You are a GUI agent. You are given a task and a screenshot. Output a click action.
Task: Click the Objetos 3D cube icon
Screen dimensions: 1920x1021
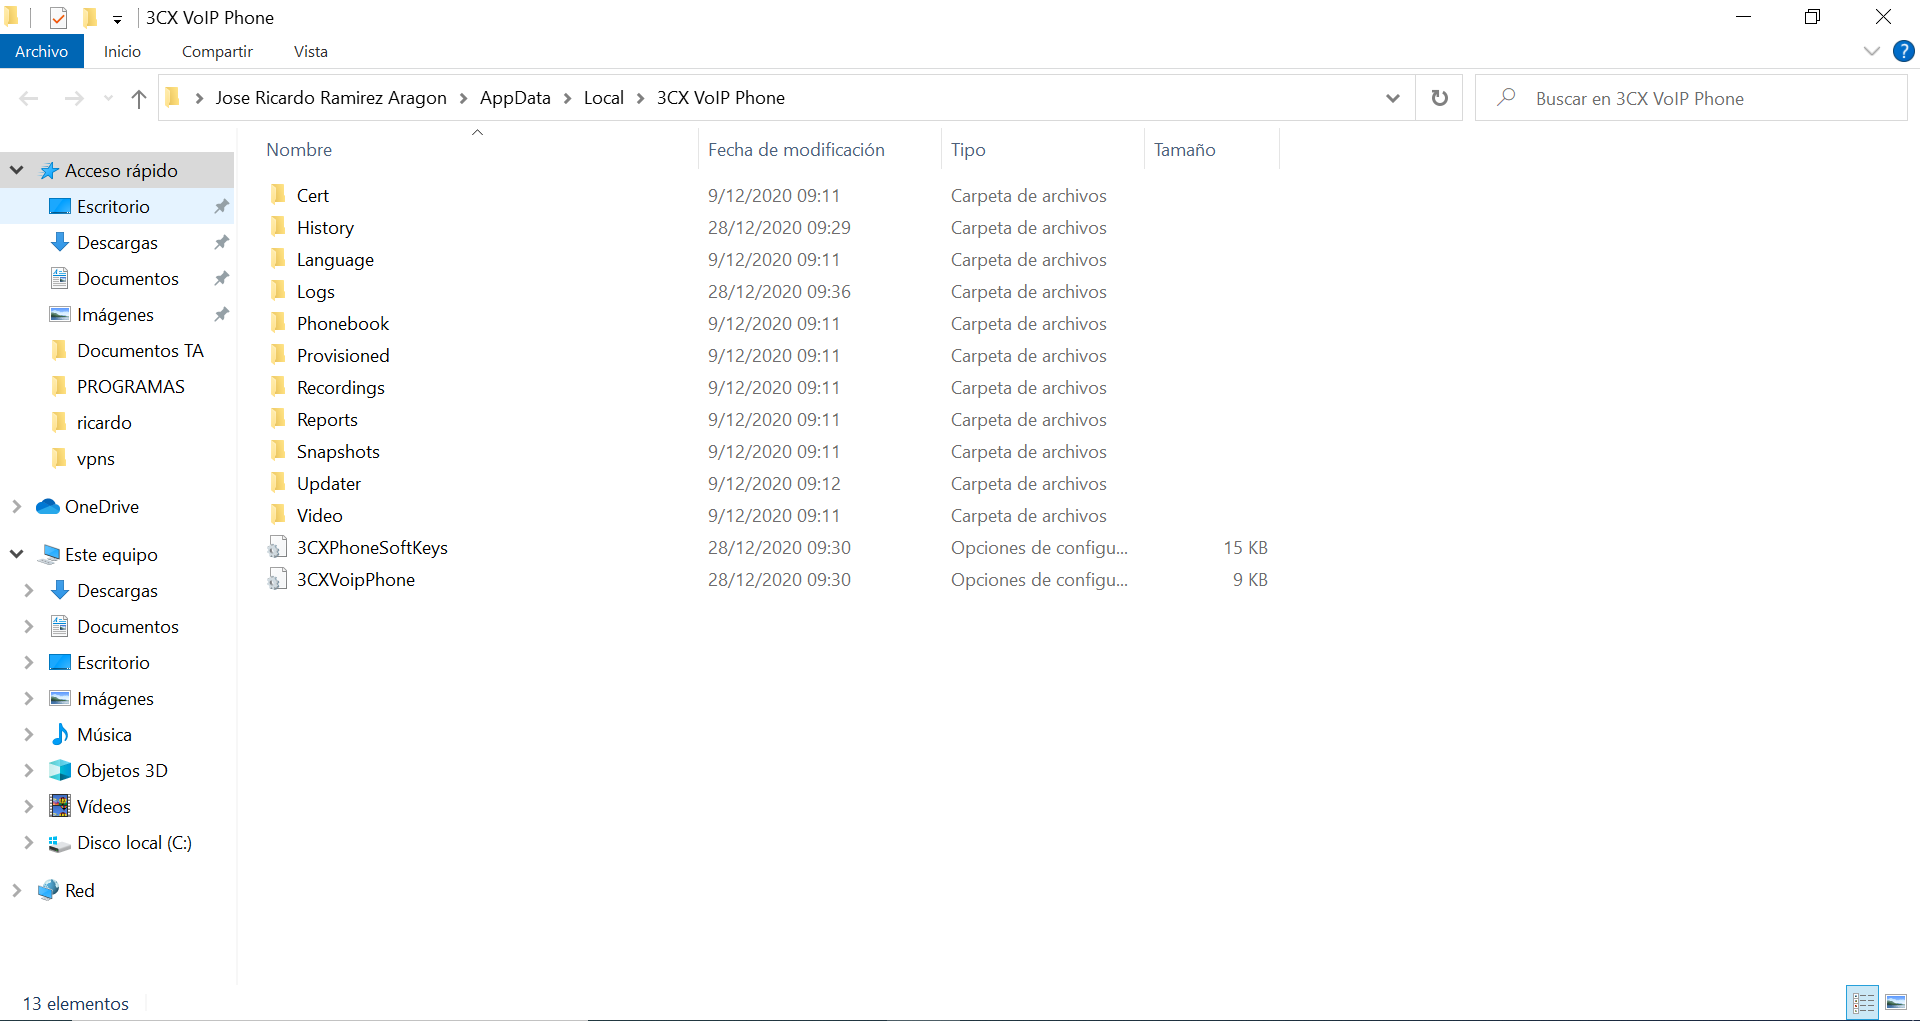60,770
